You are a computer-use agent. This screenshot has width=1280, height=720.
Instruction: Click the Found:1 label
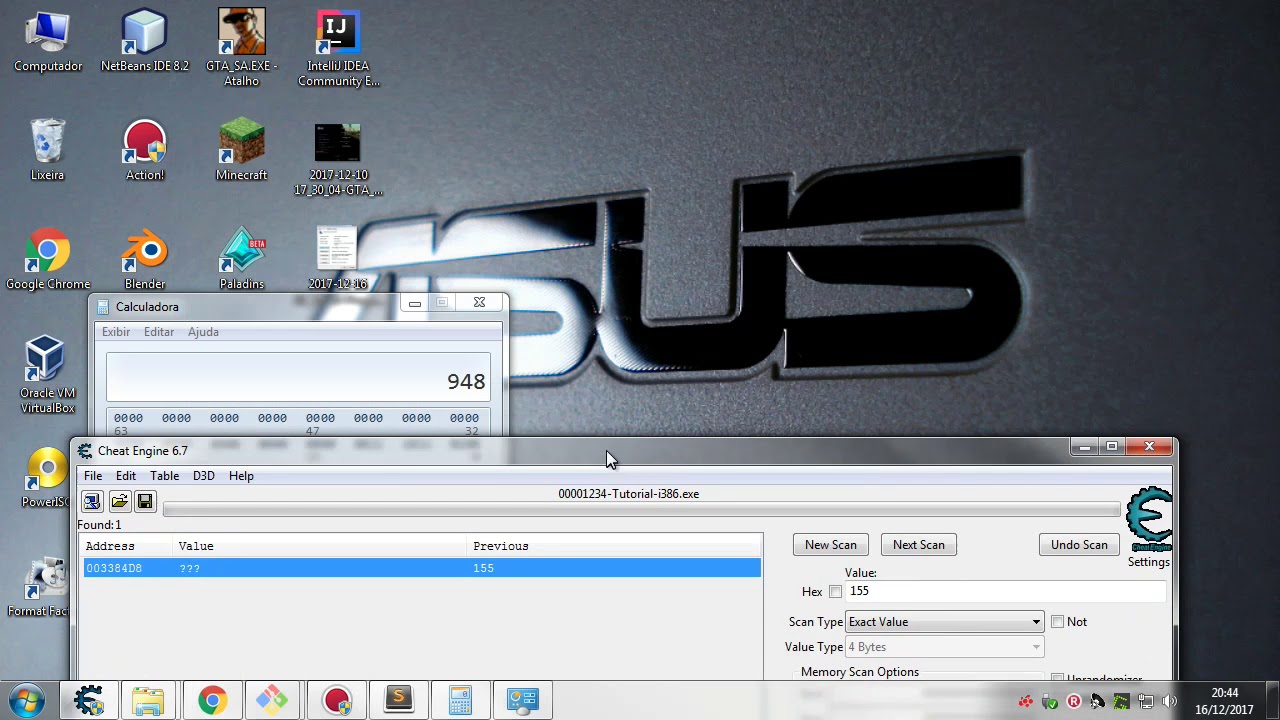(x=99, y=525)
